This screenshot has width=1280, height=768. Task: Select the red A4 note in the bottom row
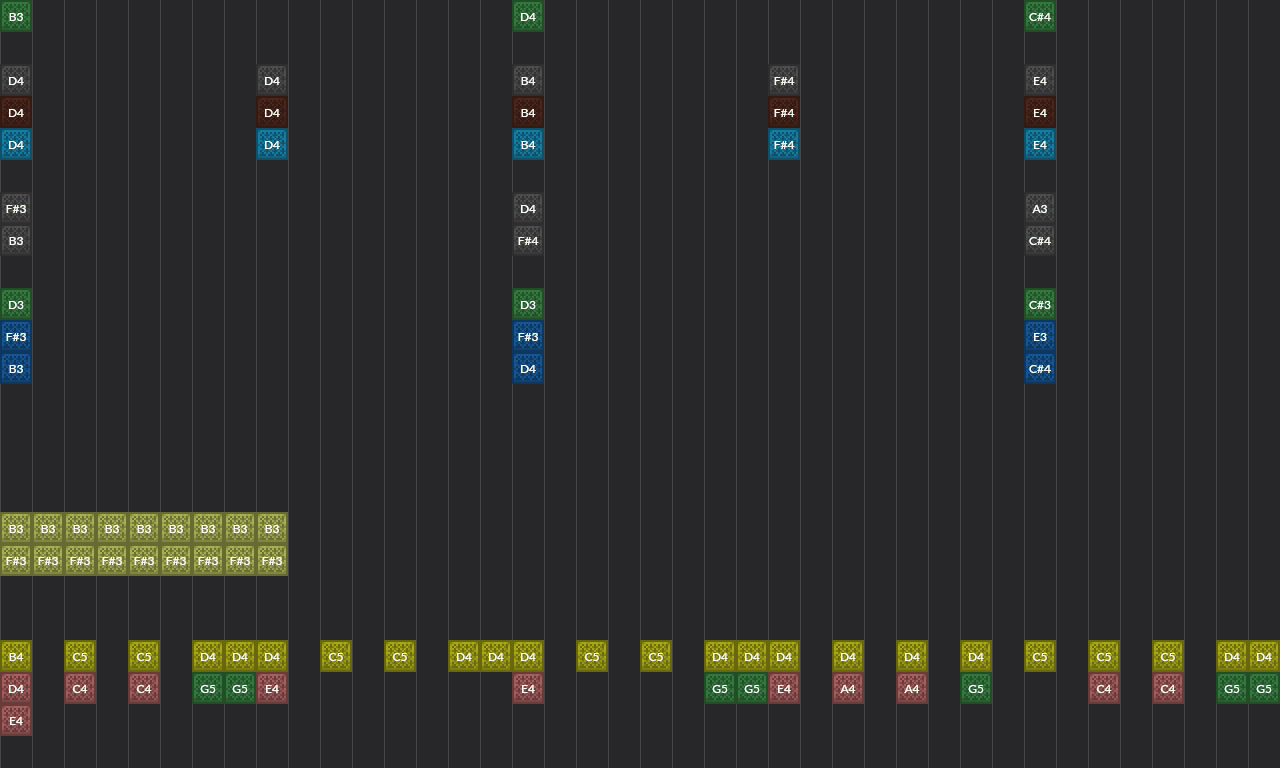point(848,688)
